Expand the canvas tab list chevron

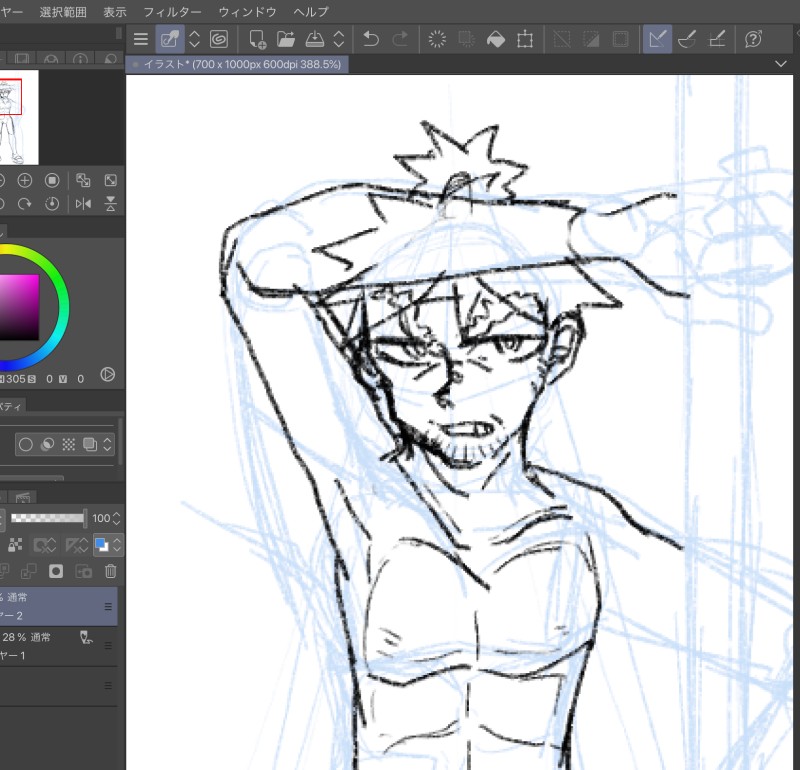[x=781, y=64]
